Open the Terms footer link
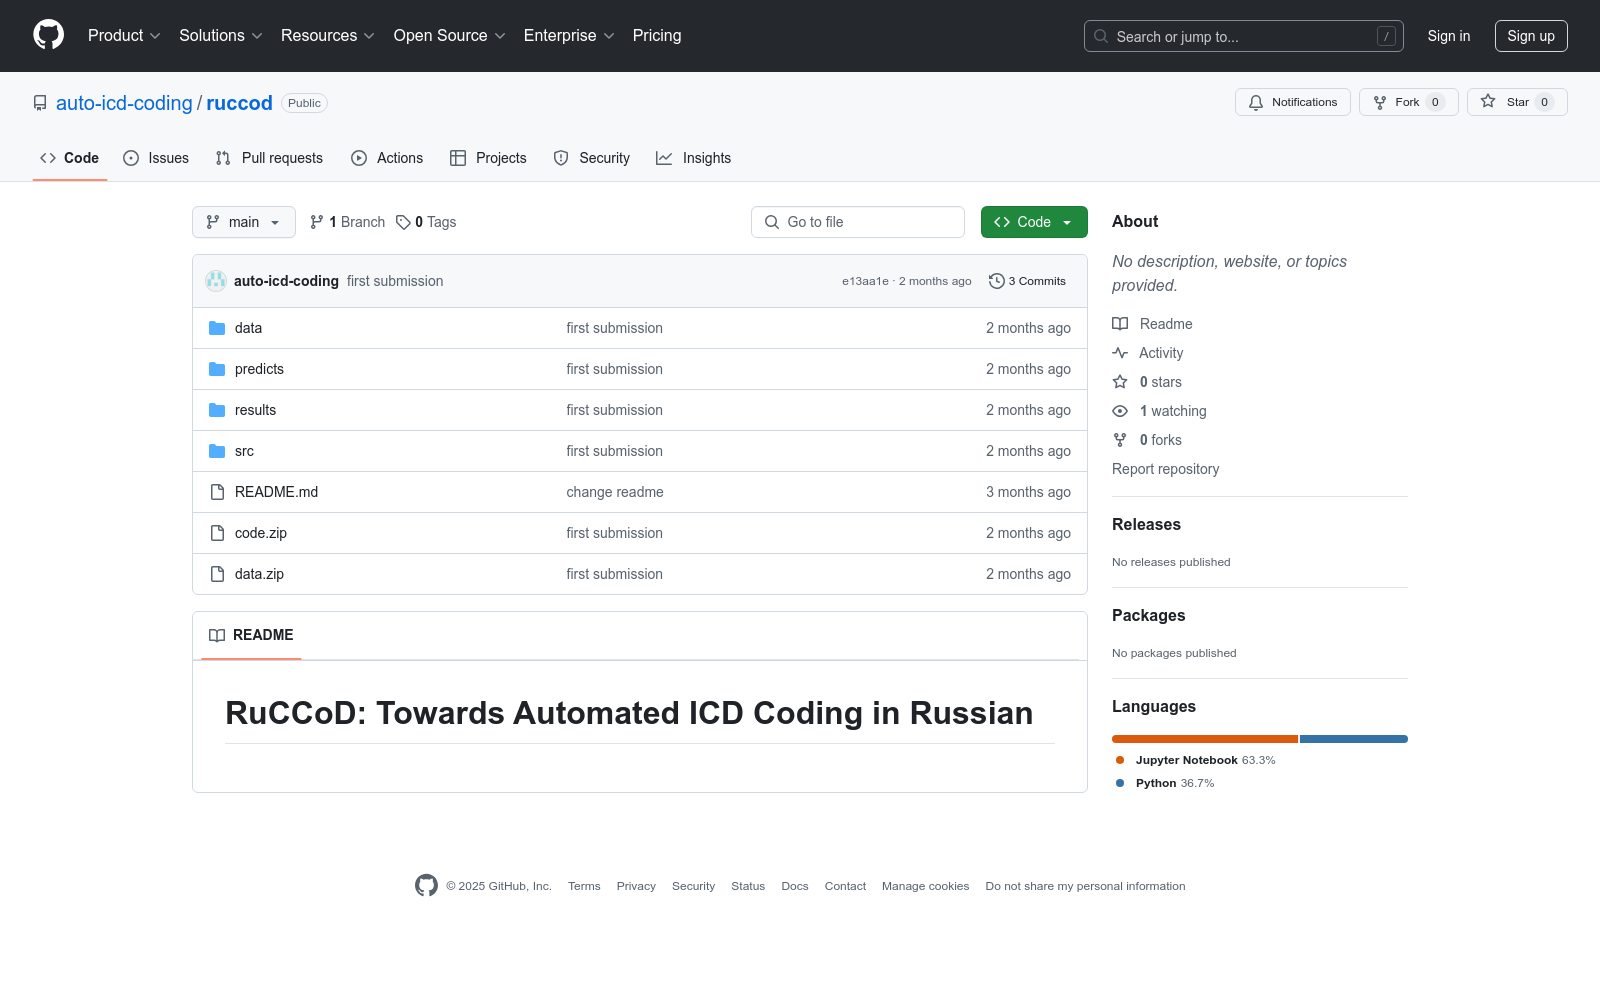1600x1000 pixels. 584,886
